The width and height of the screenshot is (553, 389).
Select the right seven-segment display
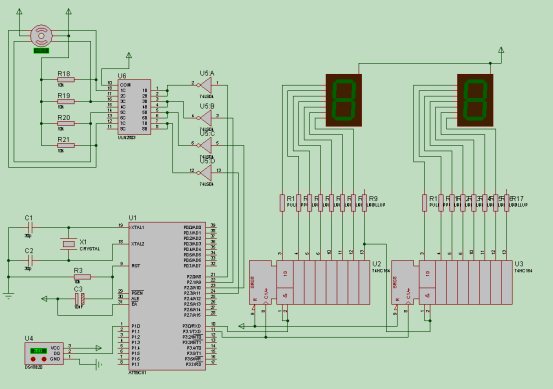(x=475, y=100)
